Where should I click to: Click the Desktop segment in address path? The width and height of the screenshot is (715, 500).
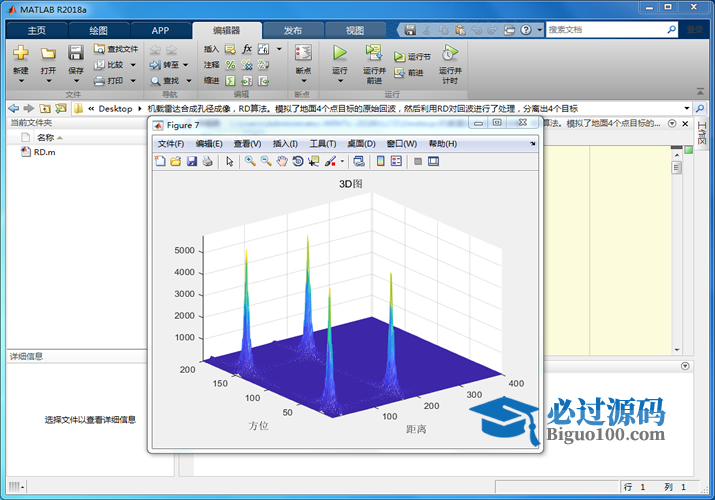(x=115, y=108)
